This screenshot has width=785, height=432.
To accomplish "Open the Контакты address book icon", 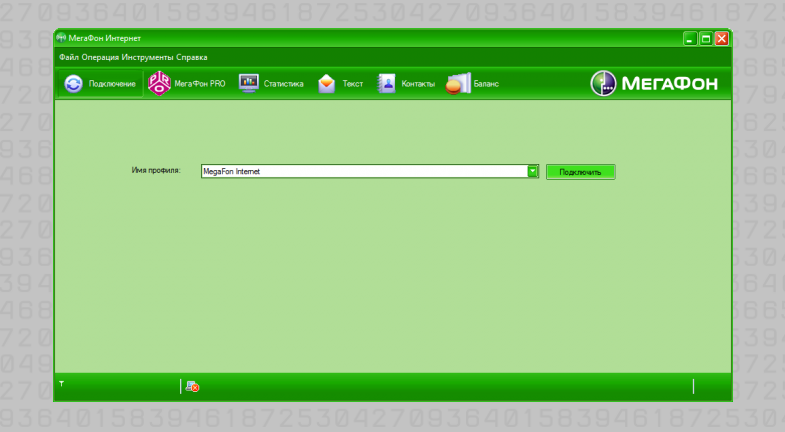I will 386,84.
